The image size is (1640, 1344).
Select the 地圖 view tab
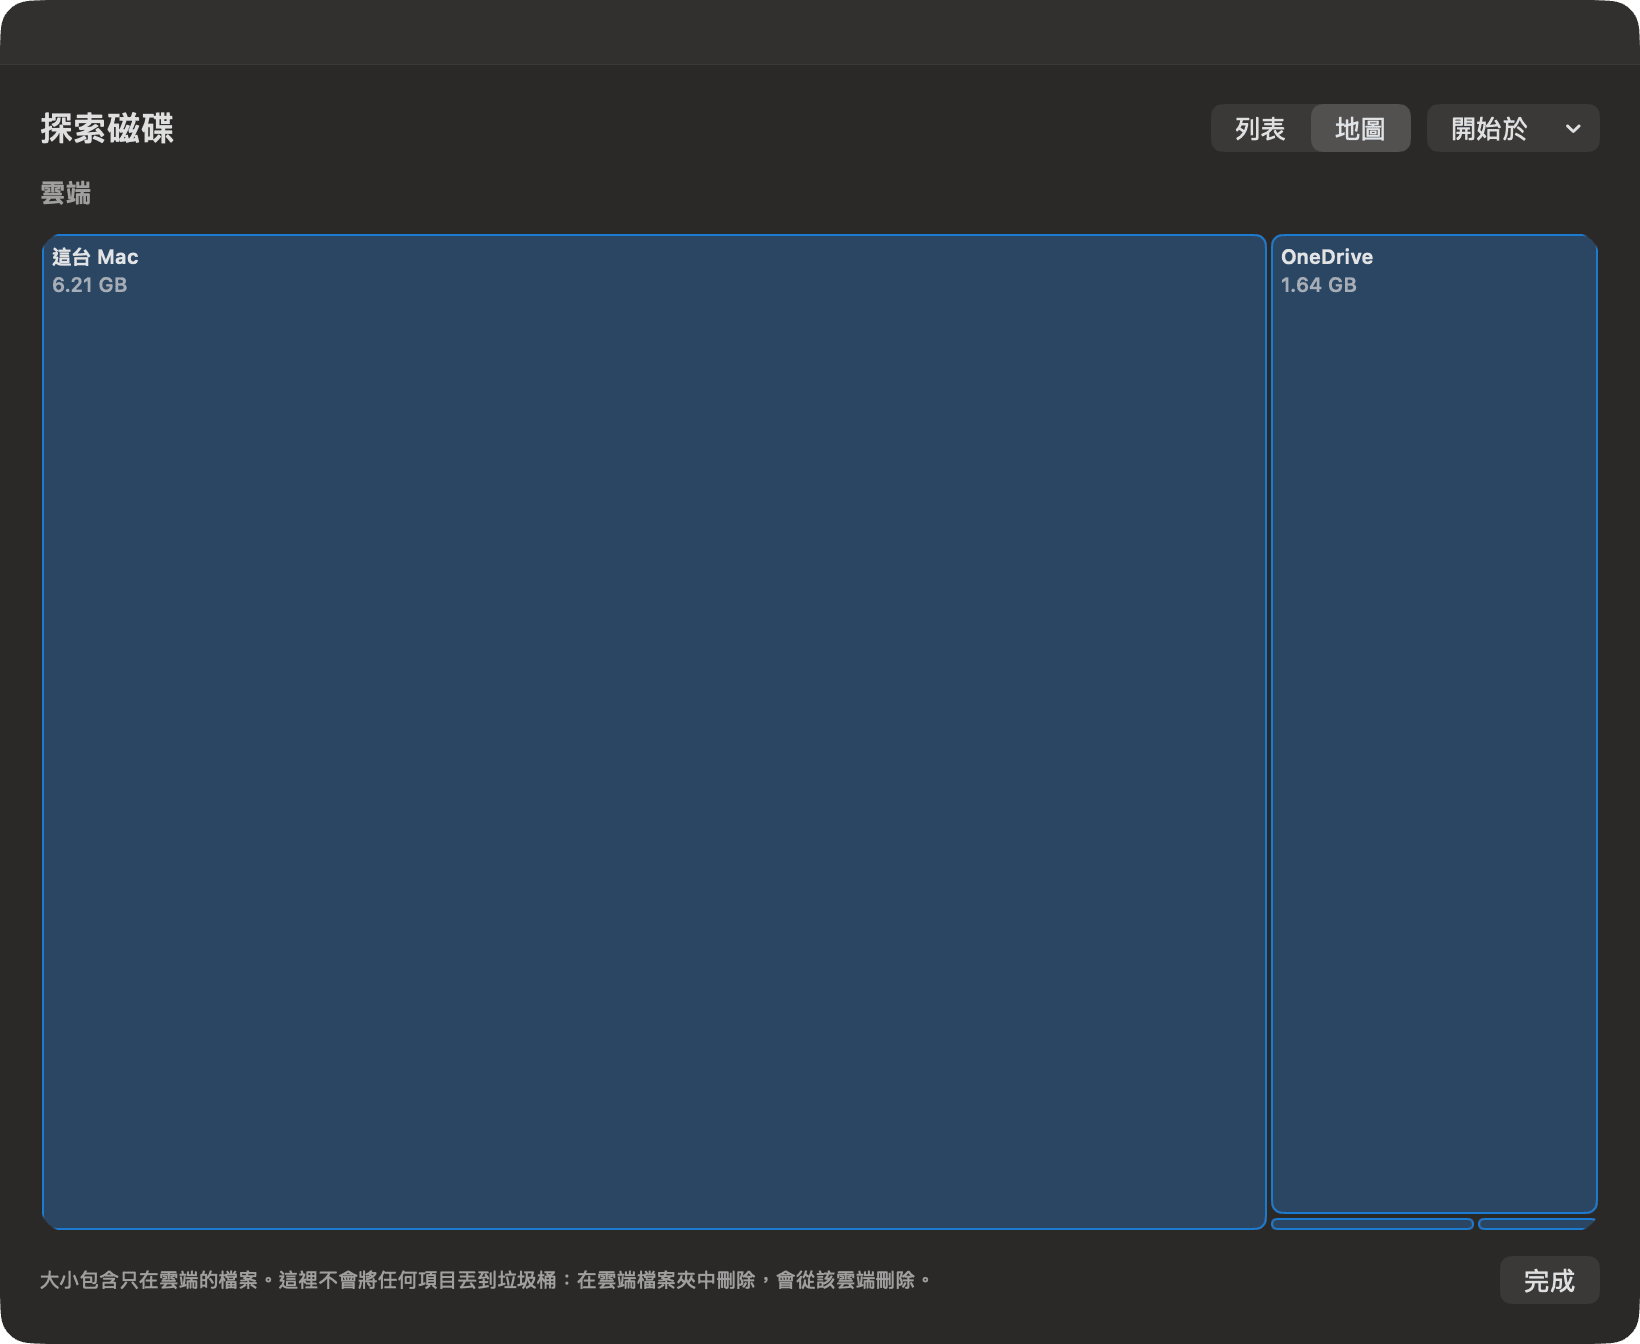[x=1360, y=129]
